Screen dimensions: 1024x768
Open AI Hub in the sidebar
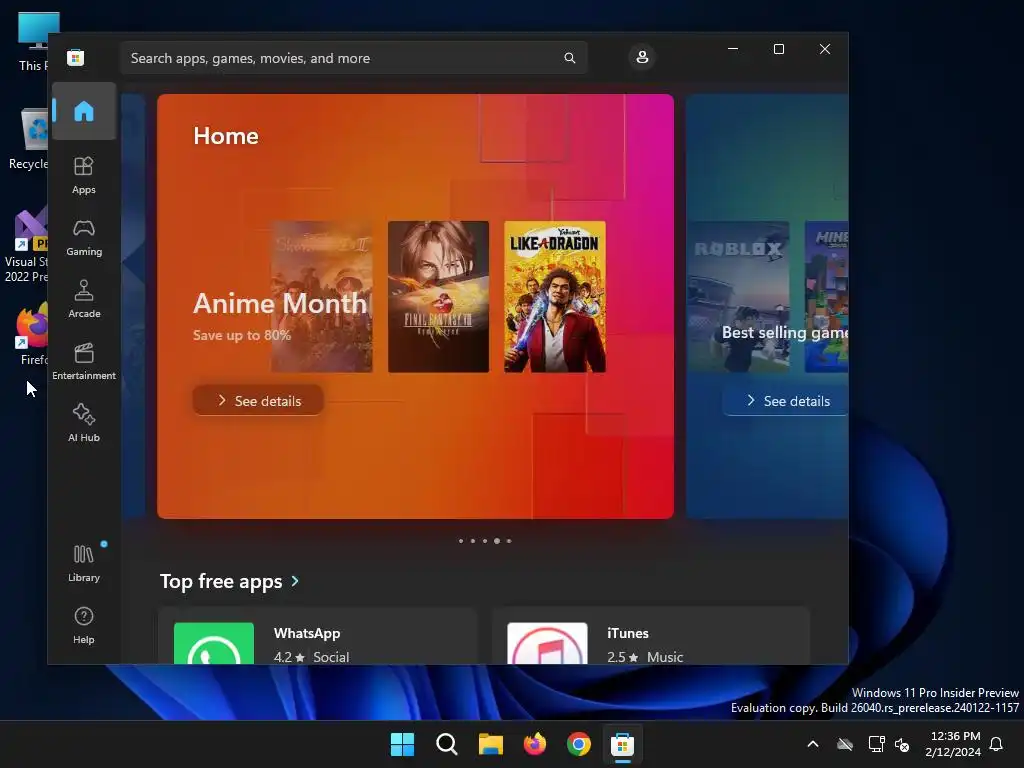click(84, 423)
